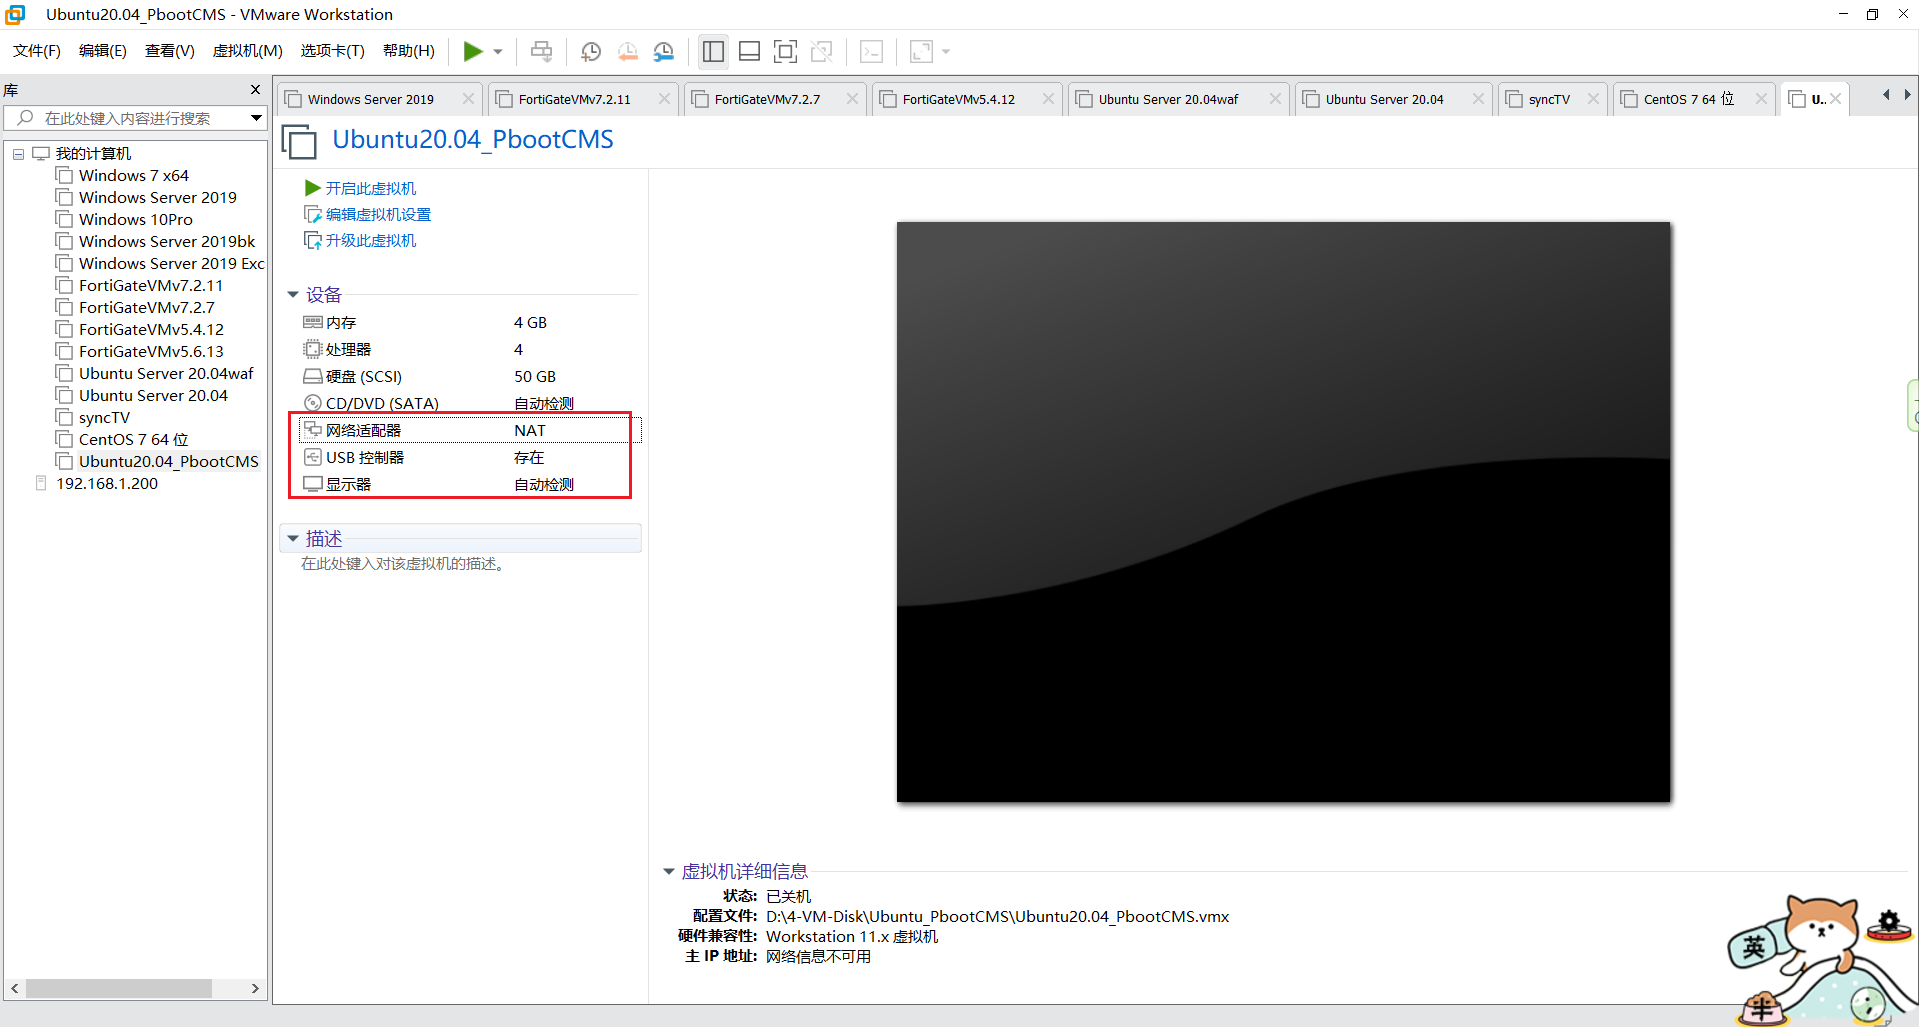Toggle the thumbnail bar view icon

tap(749, 51)
